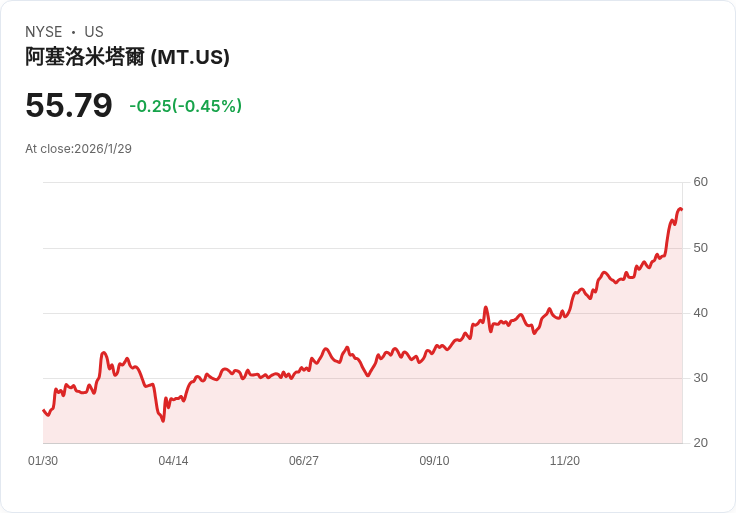The height and width of the screenshot is (513, 736).
Task: Click the 30 value on the price axis
Action: 700,378
